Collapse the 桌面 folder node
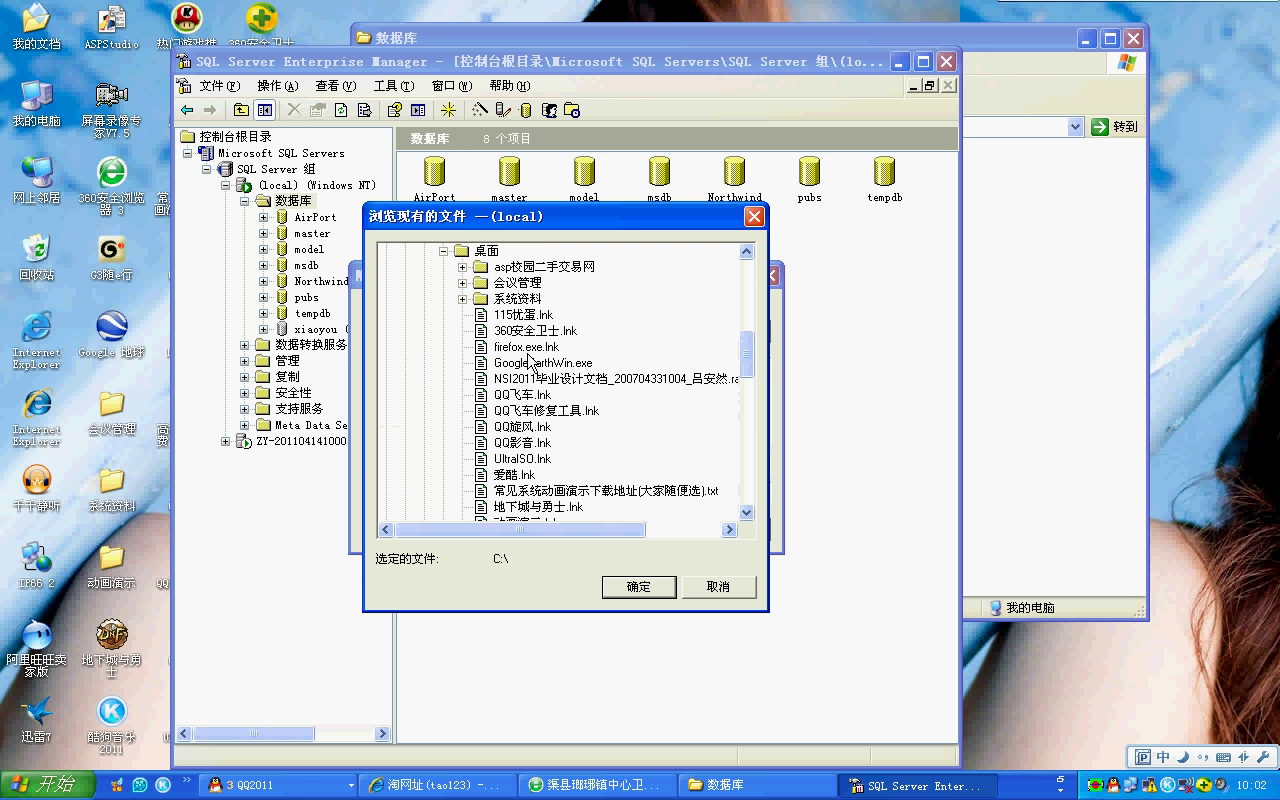The height and width of the screenshot is (800, 1280). 445,251
